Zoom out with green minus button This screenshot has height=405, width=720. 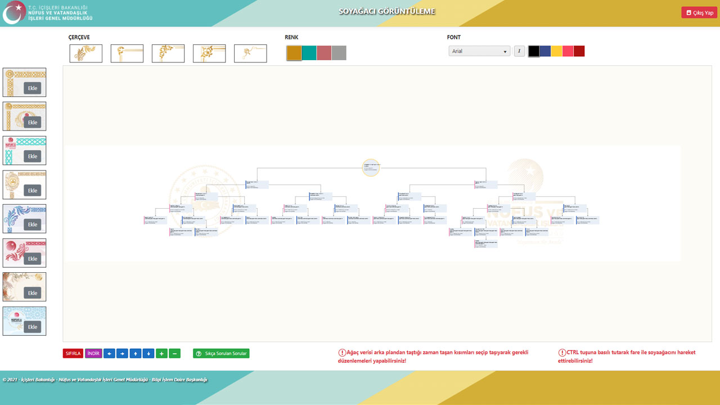point(174,353)
